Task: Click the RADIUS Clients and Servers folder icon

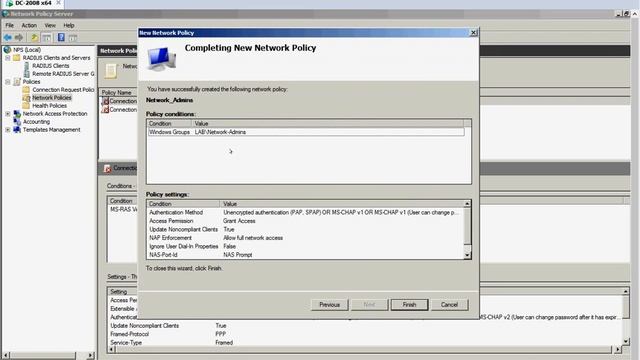Action: (x=17, y=58)
